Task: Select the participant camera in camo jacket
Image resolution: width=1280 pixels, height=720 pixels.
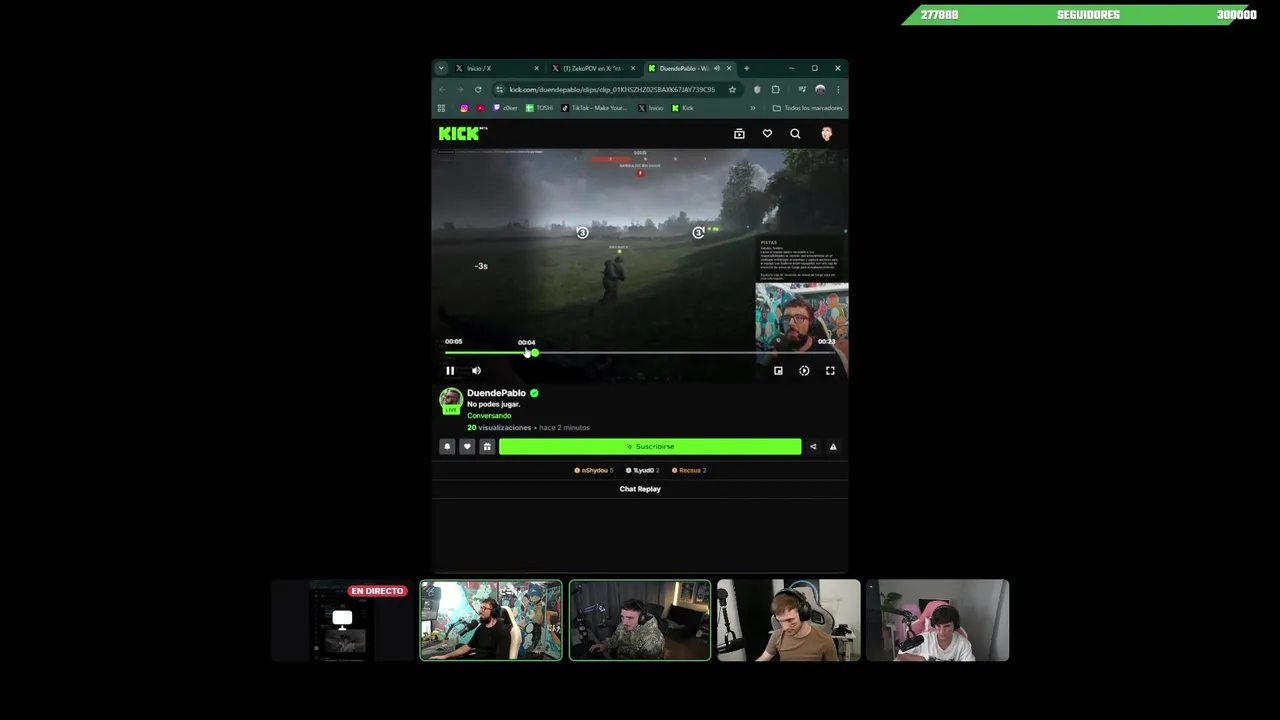Action: [x=640, y=621]
